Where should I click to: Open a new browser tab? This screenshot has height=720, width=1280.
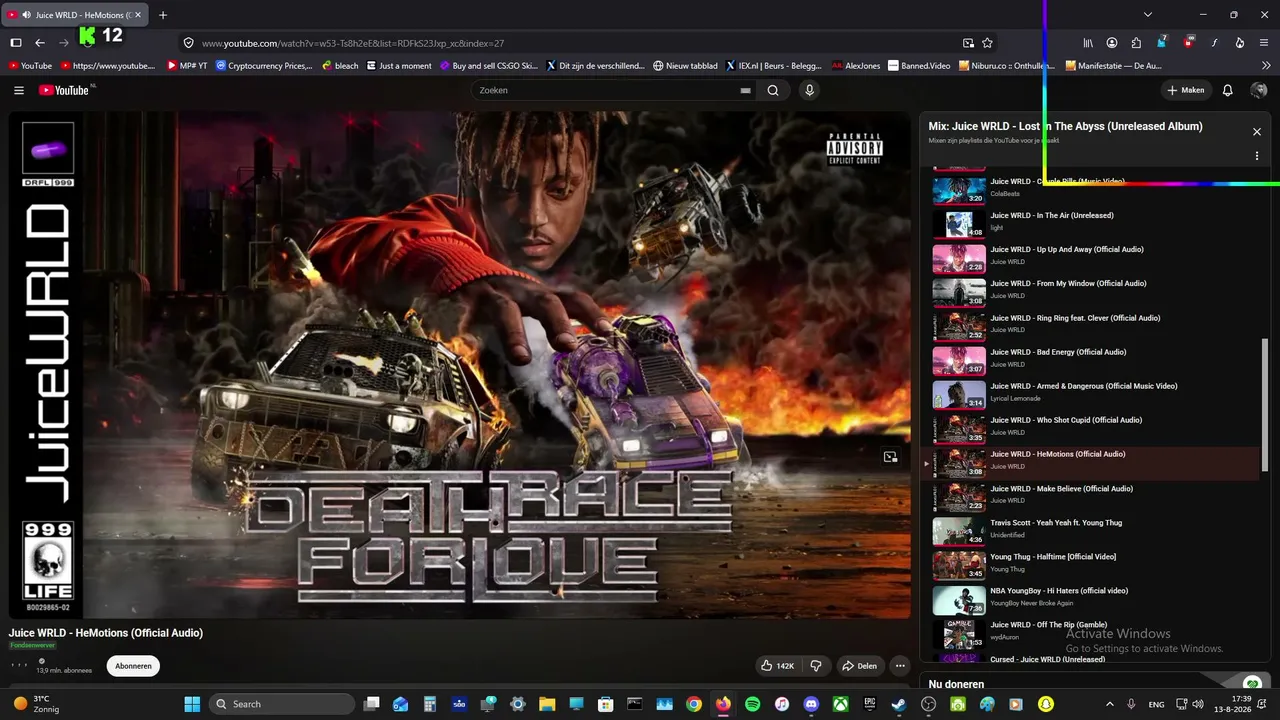click(x=163, y=15)
